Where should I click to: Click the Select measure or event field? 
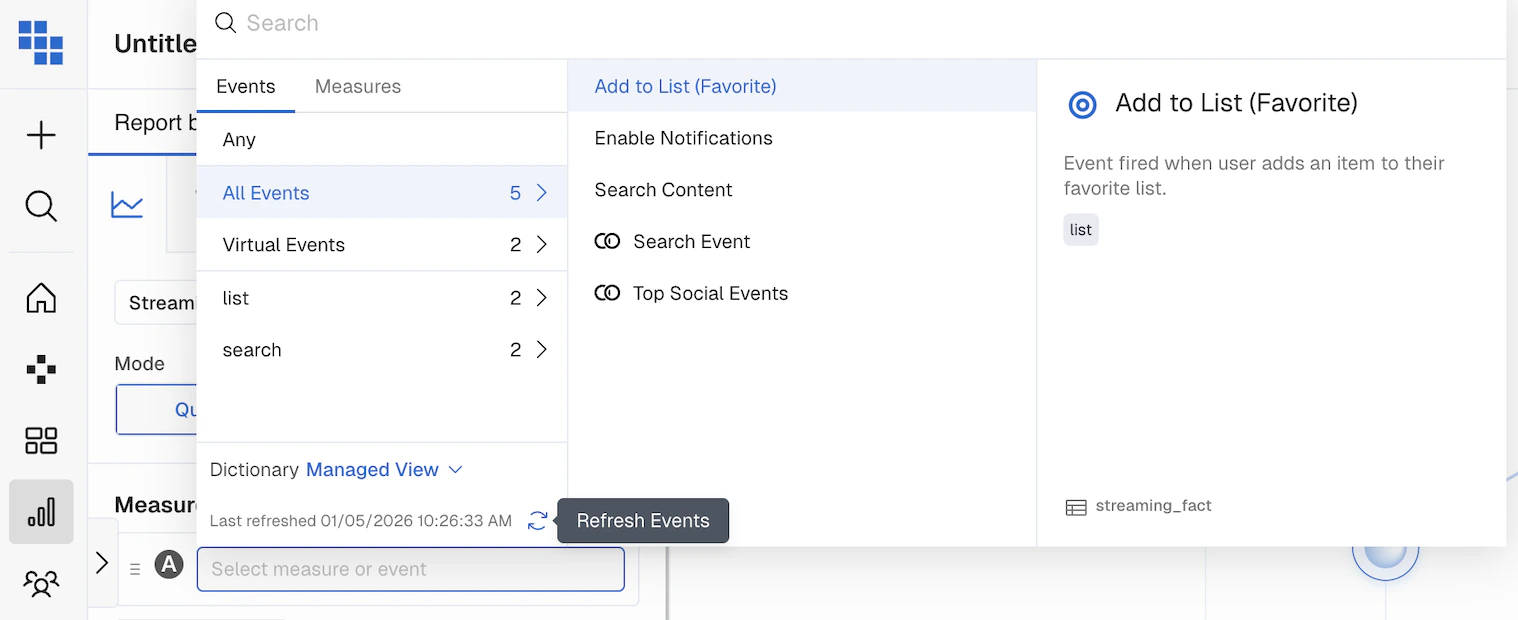[411, 569]
